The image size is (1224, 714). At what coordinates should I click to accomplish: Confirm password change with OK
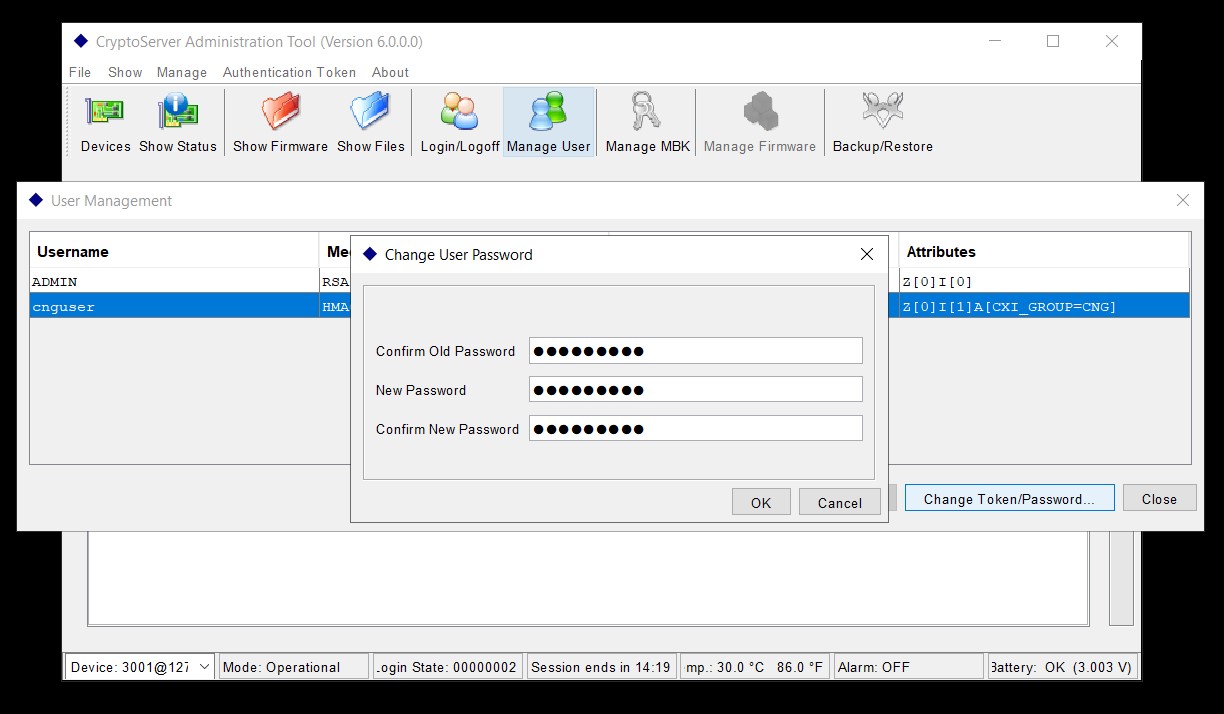(x=761, y=502)
